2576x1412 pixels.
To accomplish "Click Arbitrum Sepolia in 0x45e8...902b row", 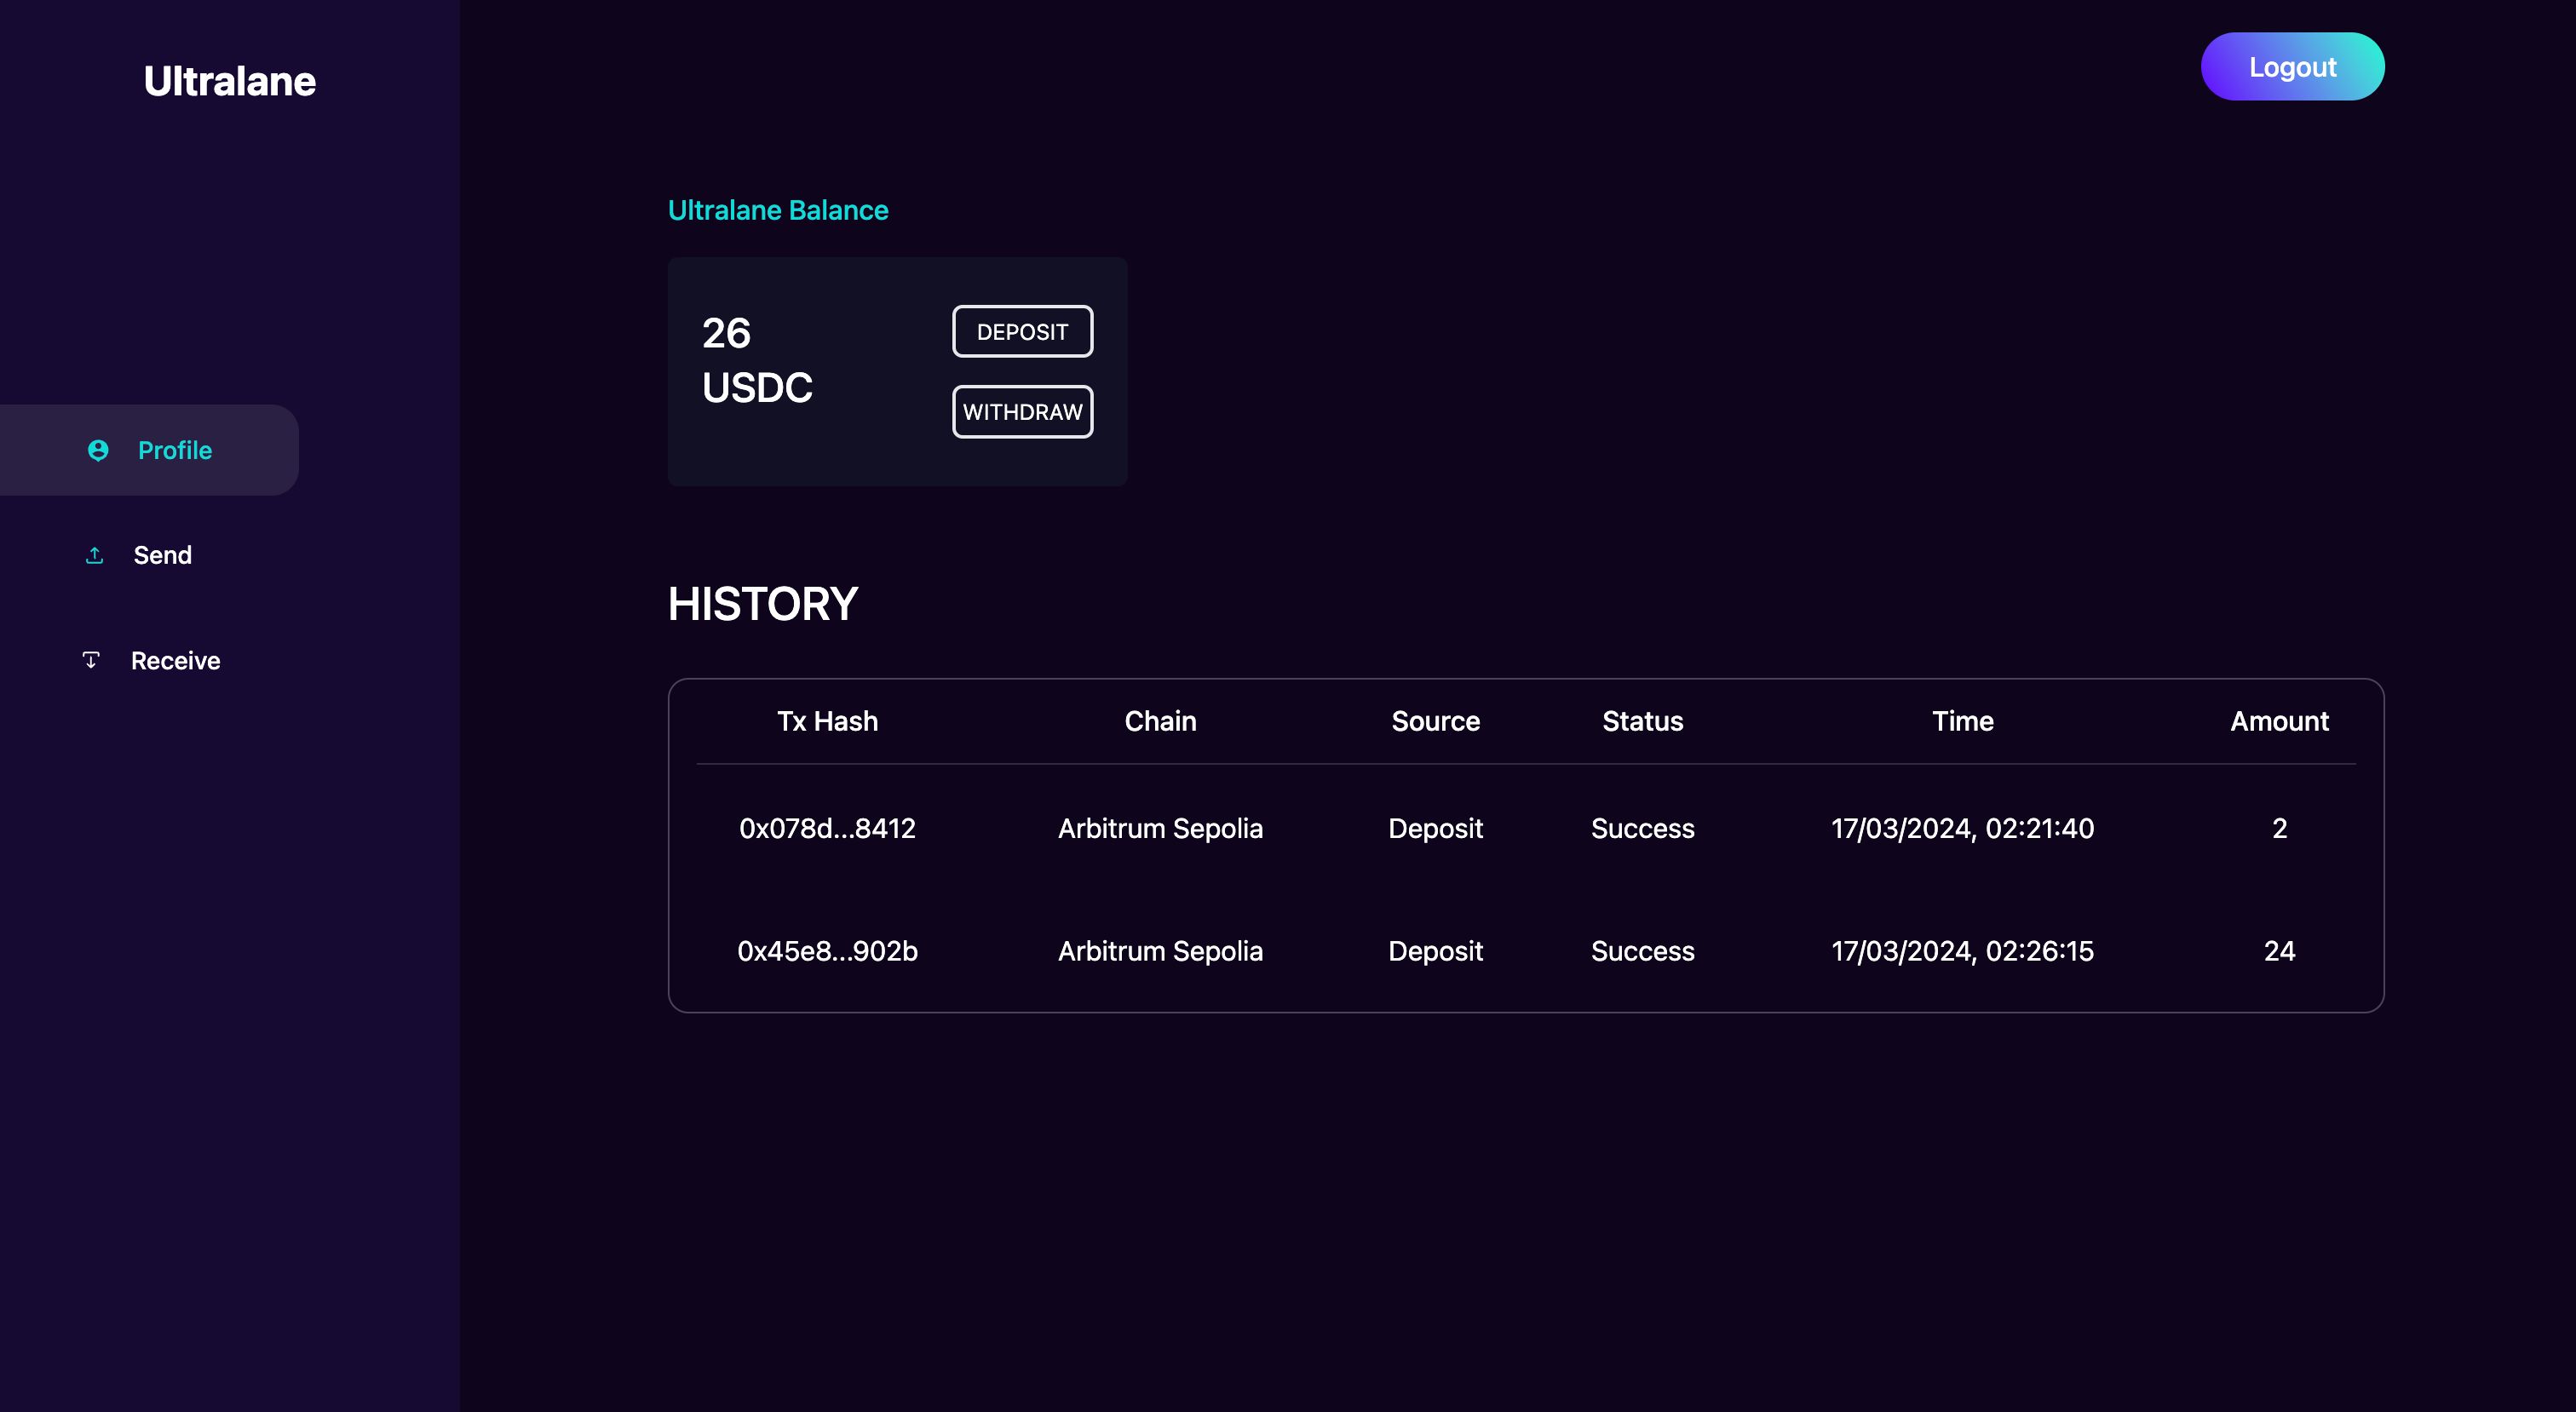I will click(x=1160, y=951).
